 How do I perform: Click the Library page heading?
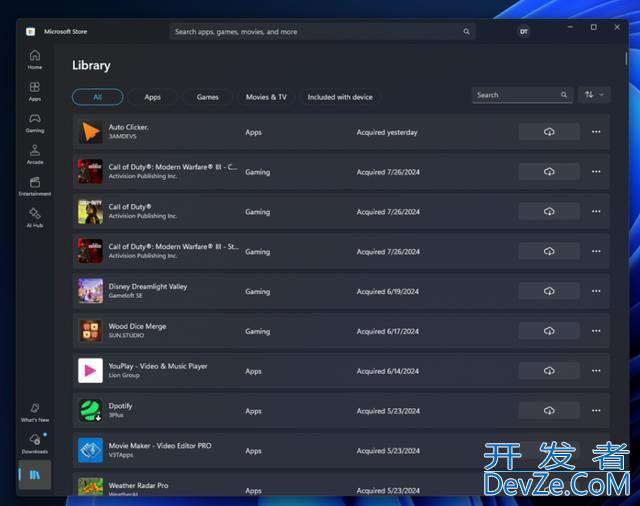(91, 65)
